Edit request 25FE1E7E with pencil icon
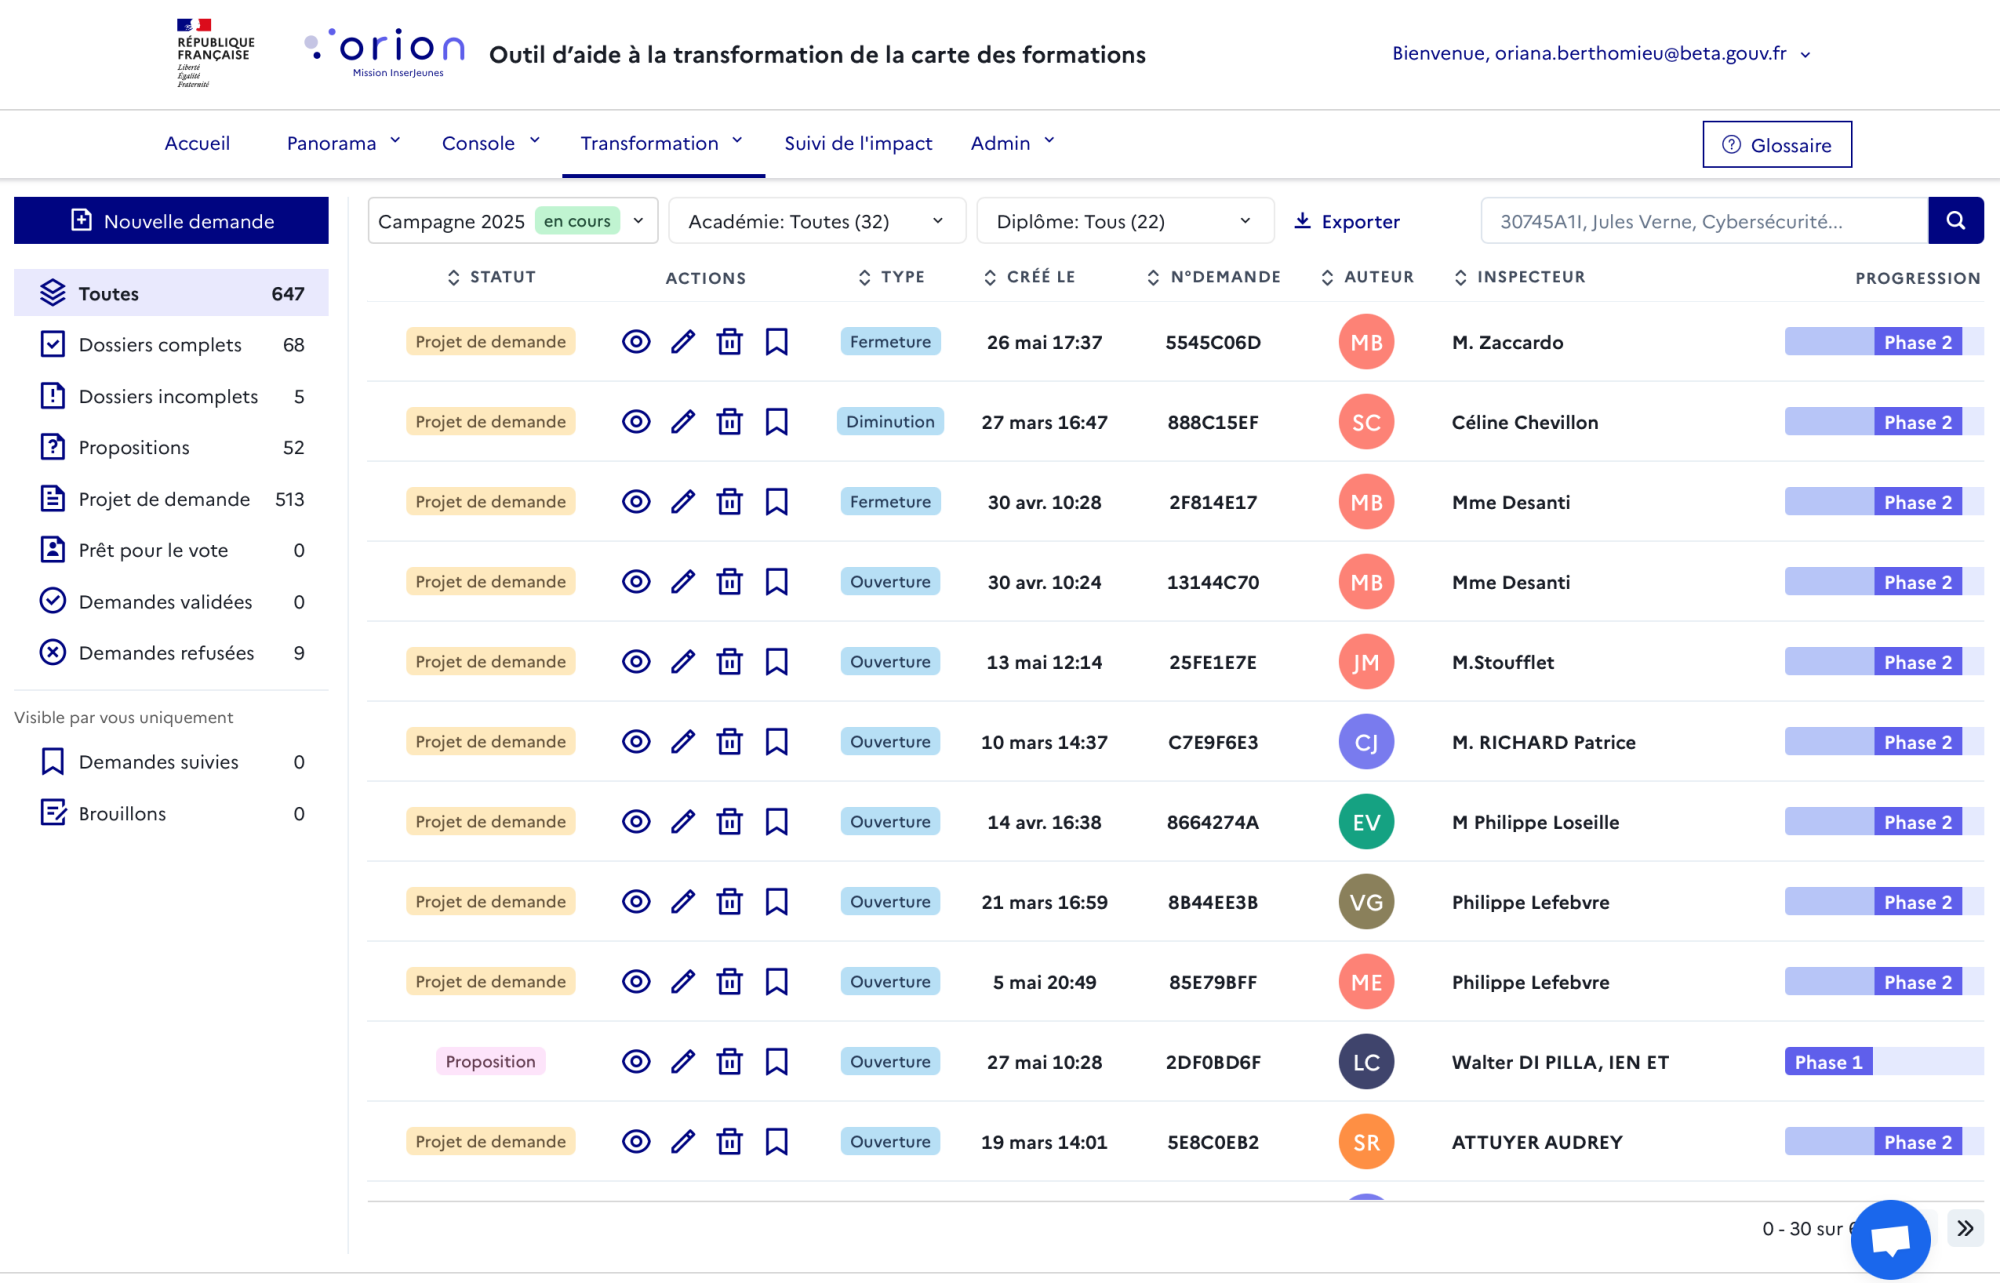 (683, 662)
